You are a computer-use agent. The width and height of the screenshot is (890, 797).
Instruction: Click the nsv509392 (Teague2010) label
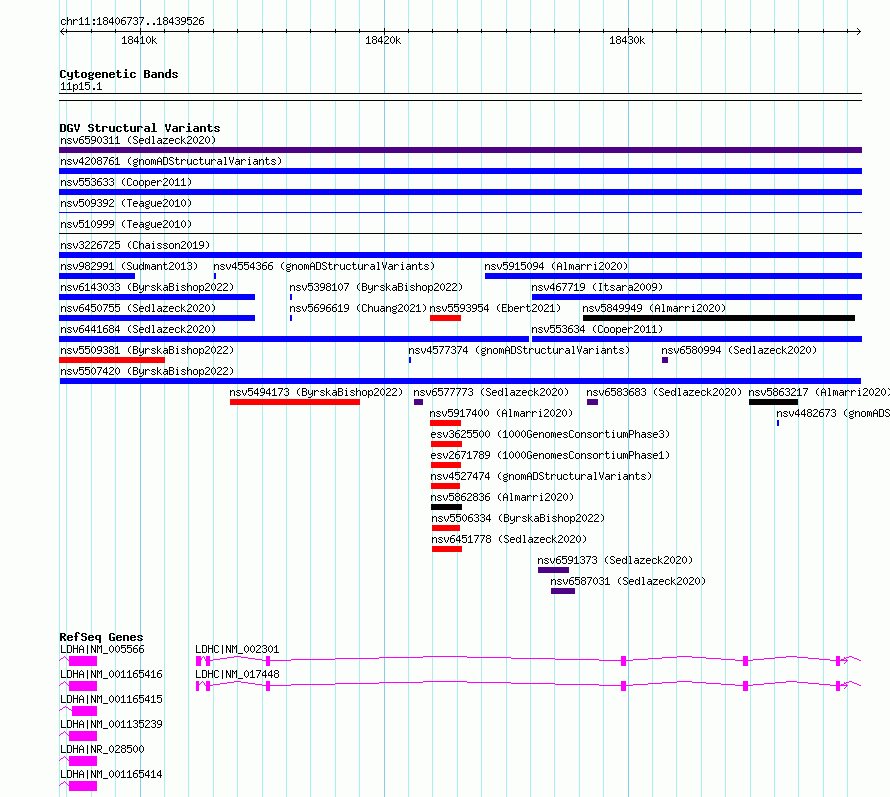pyautogui.click(x=126, y=203)
